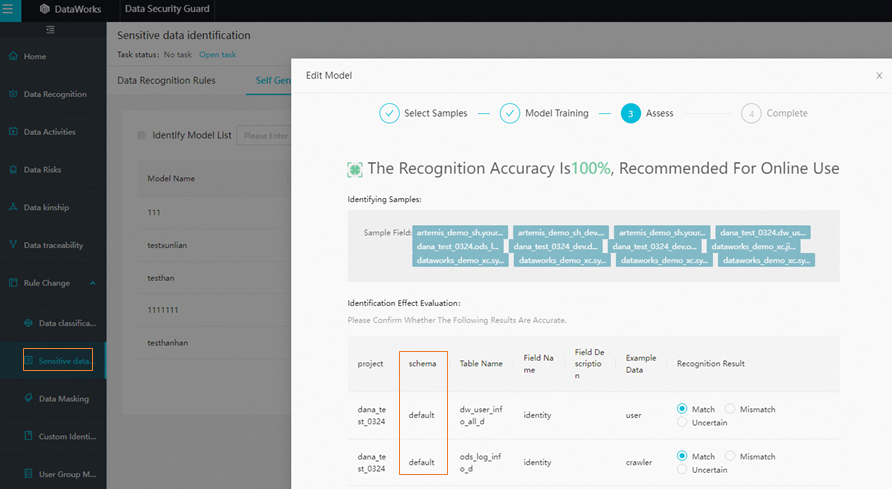
Task: Click the ods_log_info_d table name cell
Action: coord(480,462)
